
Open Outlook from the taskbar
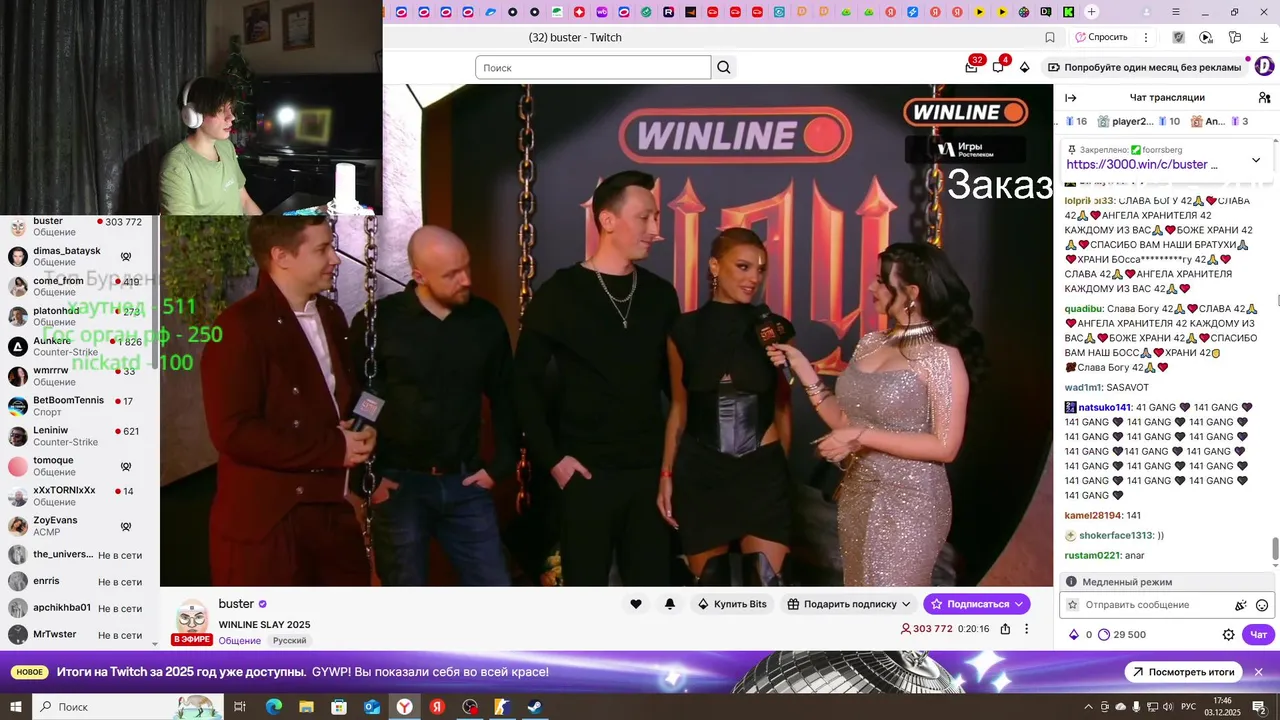click(371, 707)
